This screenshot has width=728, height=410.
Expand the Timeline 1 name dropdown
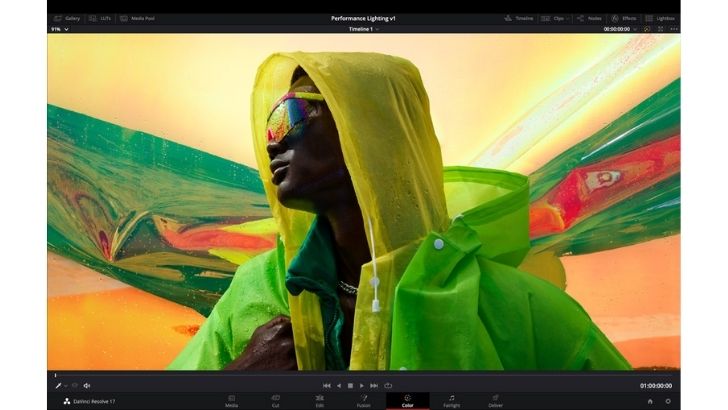378,29
